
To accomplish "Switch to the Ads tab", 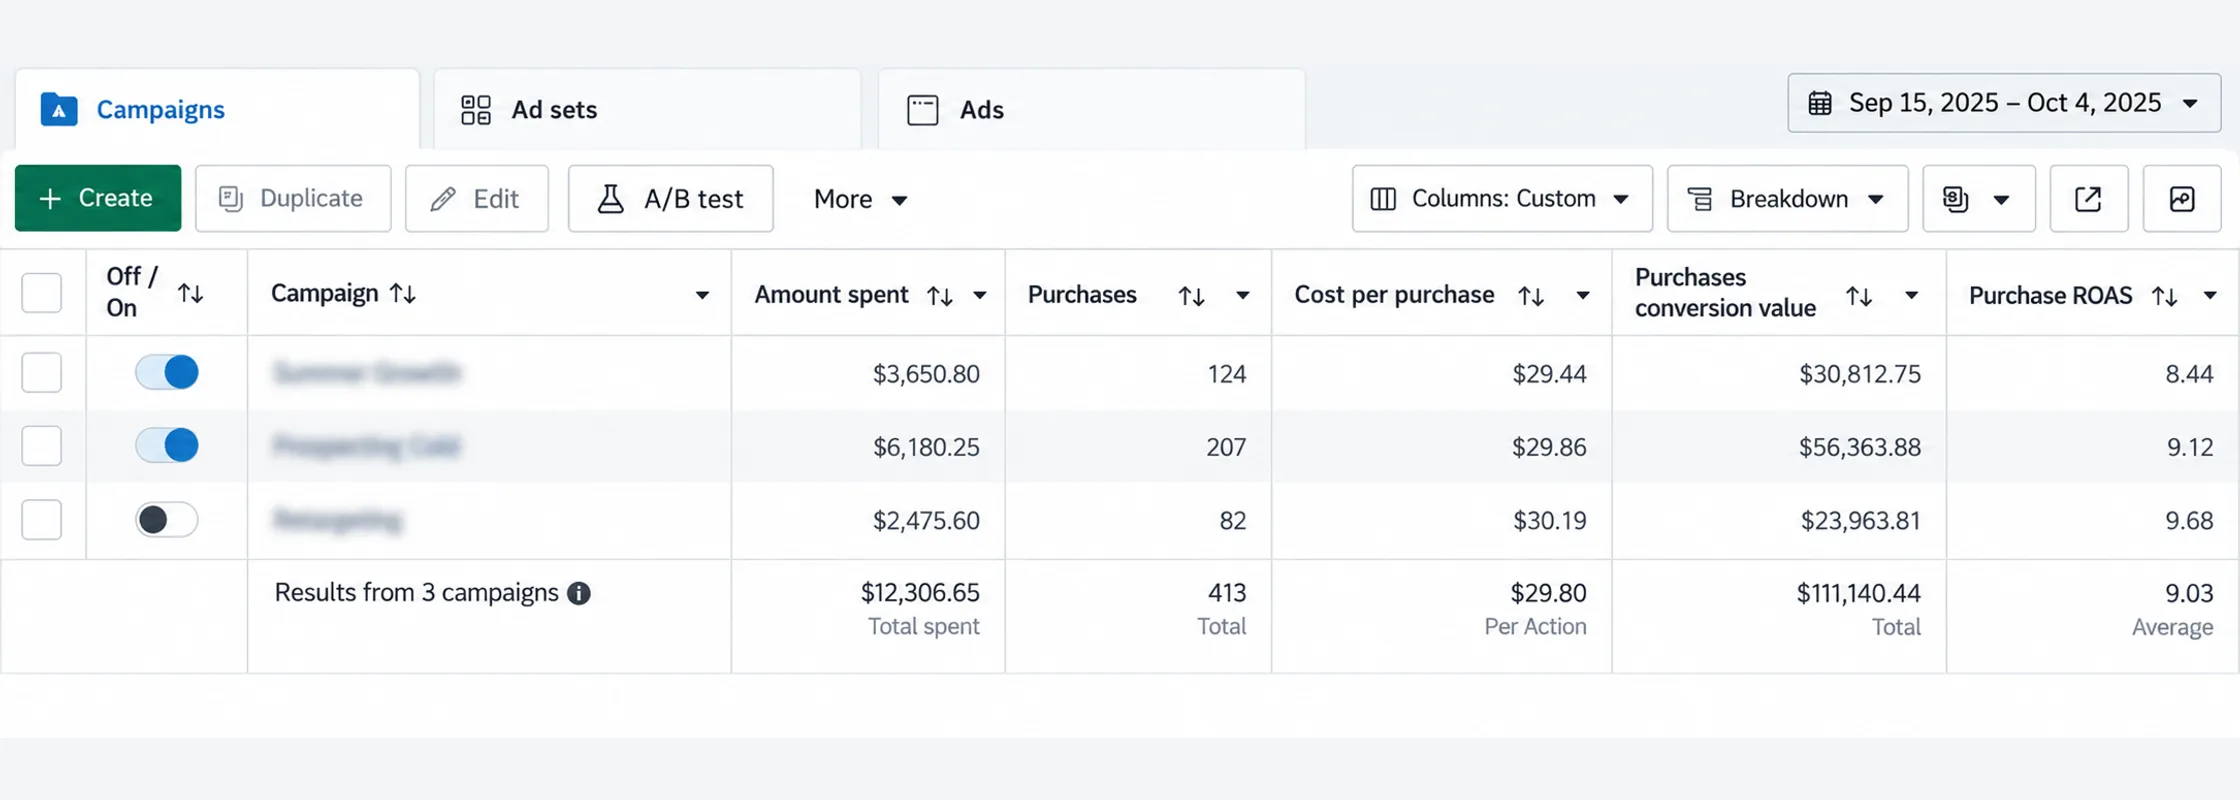I will coord(1091,109).
